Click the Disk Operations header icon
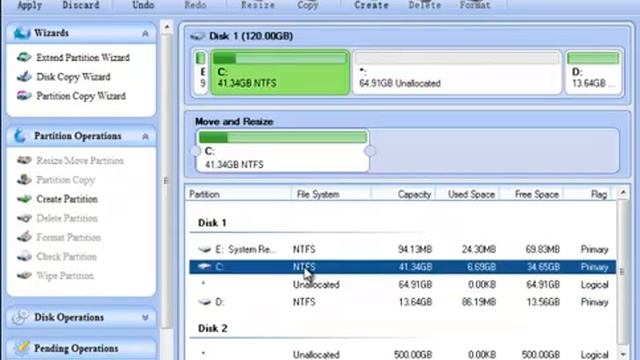The width and height of the screenshot is (640, 360). 20,317
